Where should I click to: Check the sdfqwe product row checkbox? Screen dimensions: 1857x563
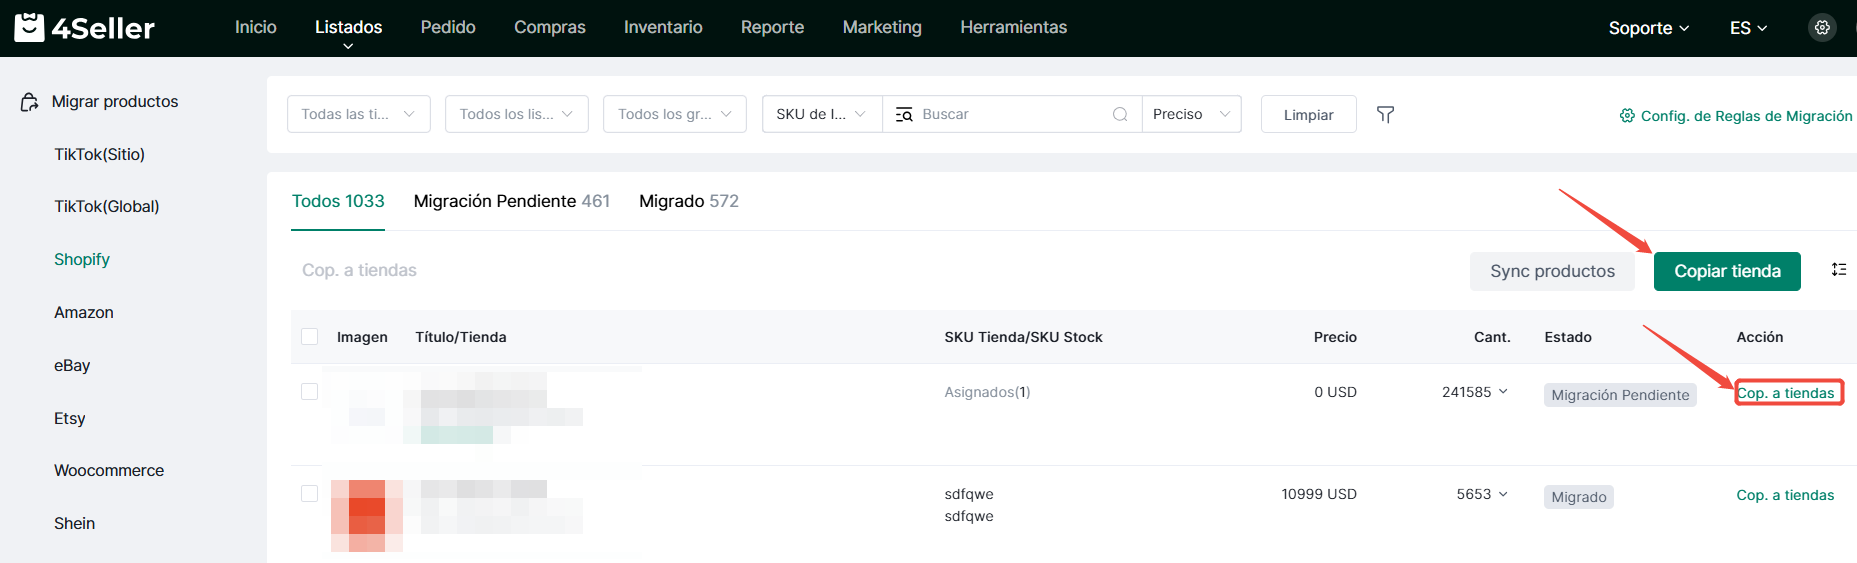pyautogui.click(x=310, y=493)
